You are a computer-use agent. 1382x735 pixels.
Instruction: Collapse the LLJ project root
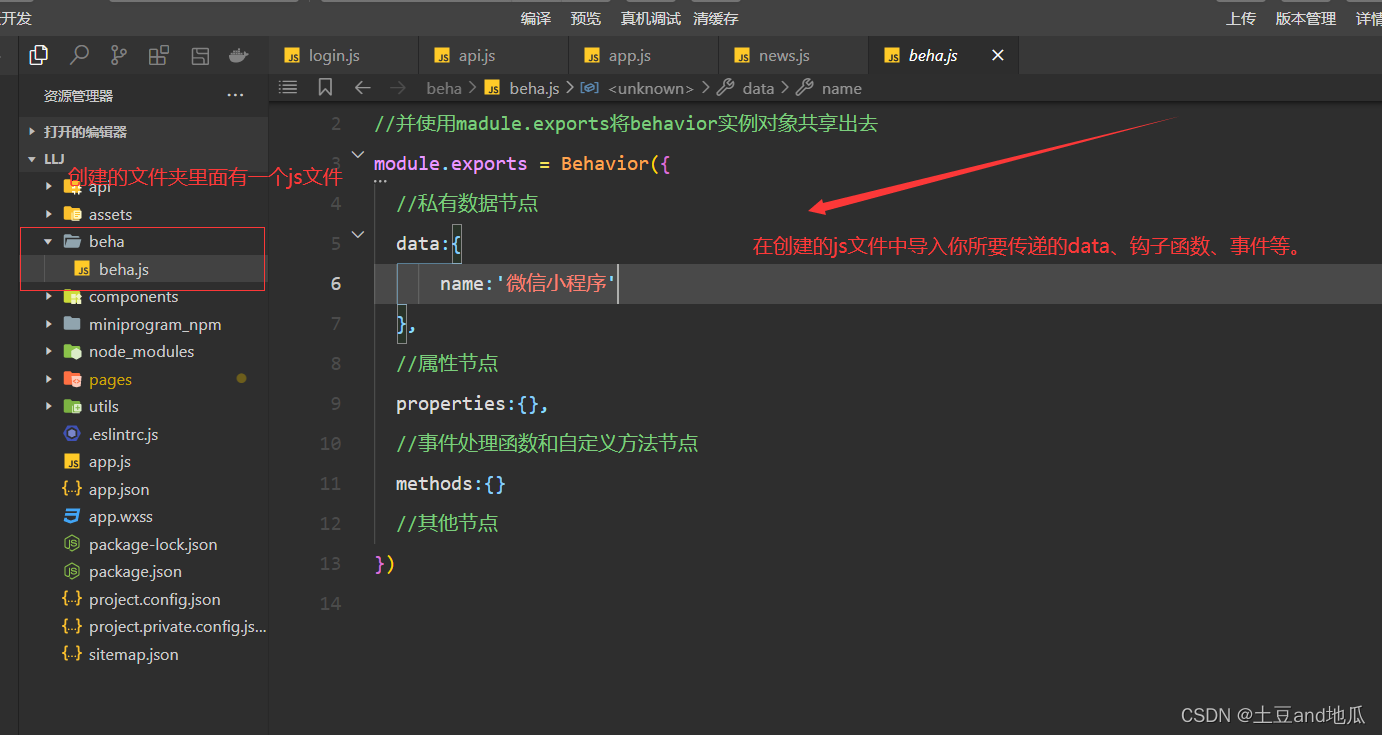pos(143,159)
